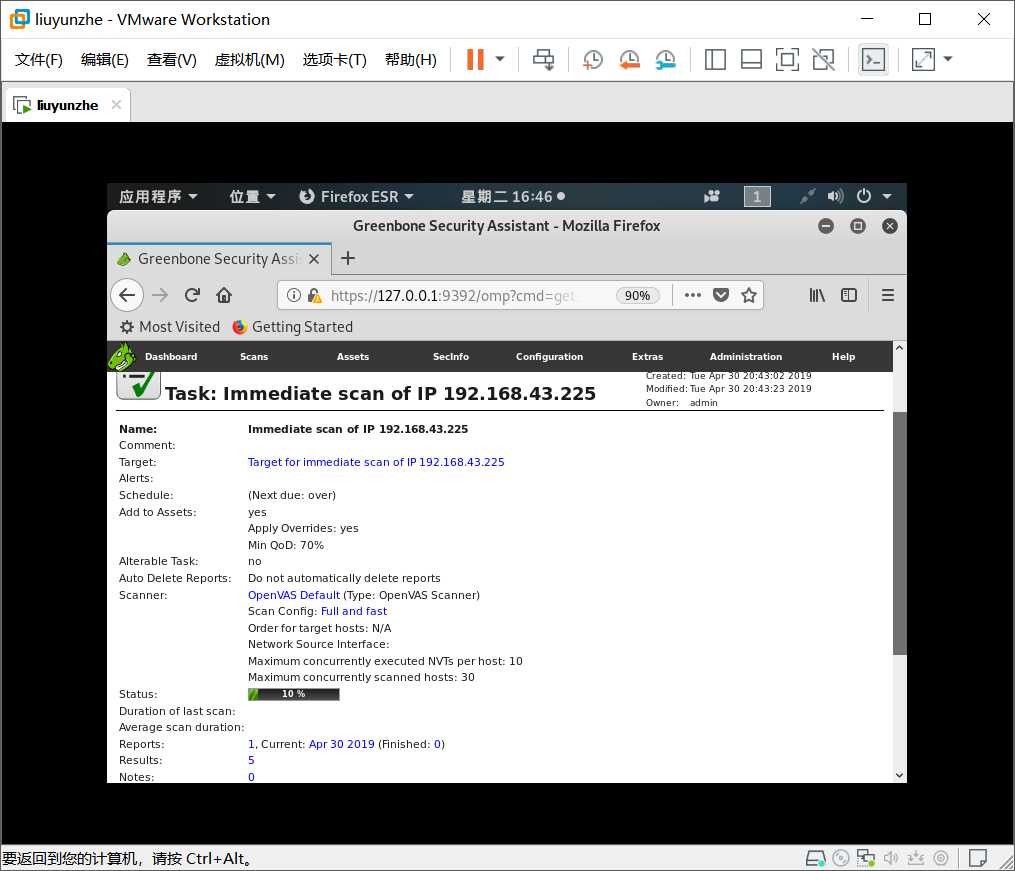Pause the virtual machine
Image resolution: width=1015 pixels, height=871 pixels.
click(475, 60)
